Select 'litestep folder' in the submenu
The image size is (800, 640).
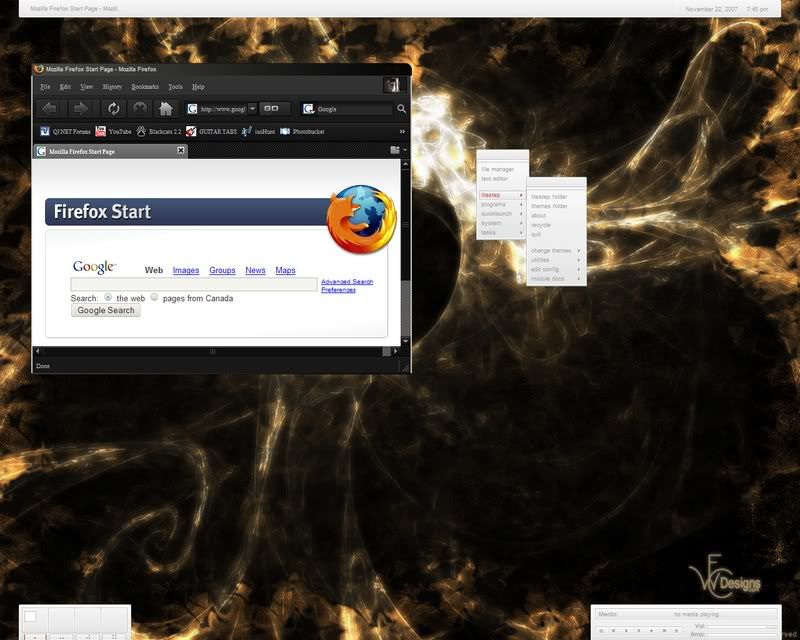[549, 196]
